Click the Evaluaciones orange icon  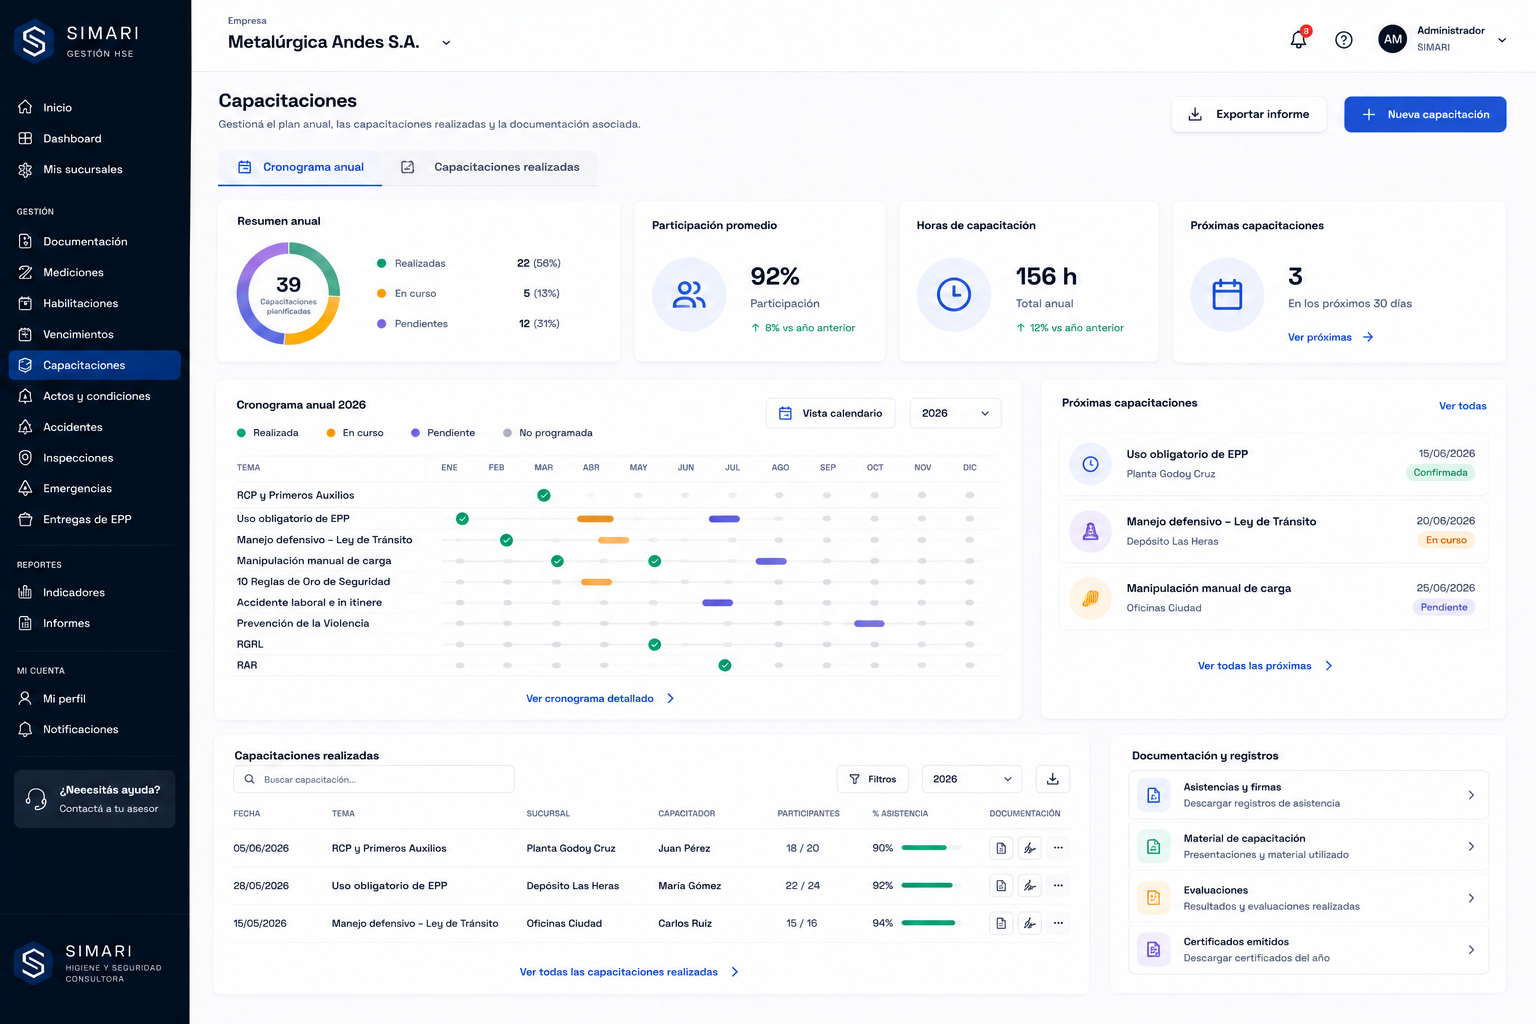[x=1153, y=898]
